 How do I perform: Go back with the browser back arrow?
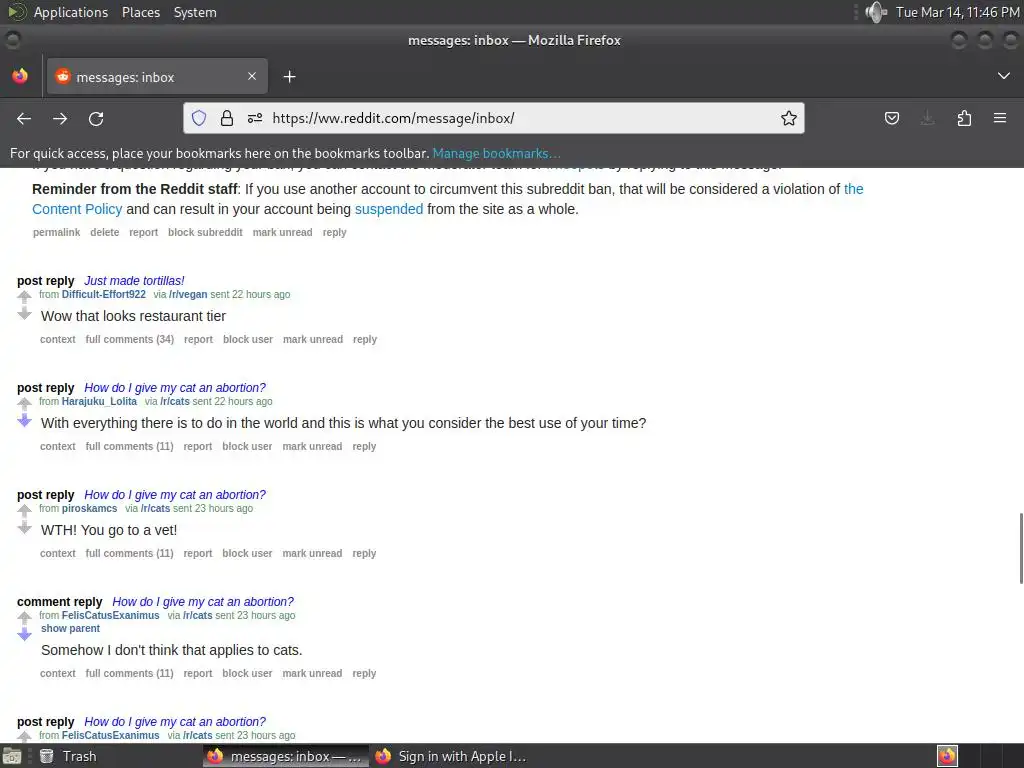pyautogui.click(x=24, y=118)
